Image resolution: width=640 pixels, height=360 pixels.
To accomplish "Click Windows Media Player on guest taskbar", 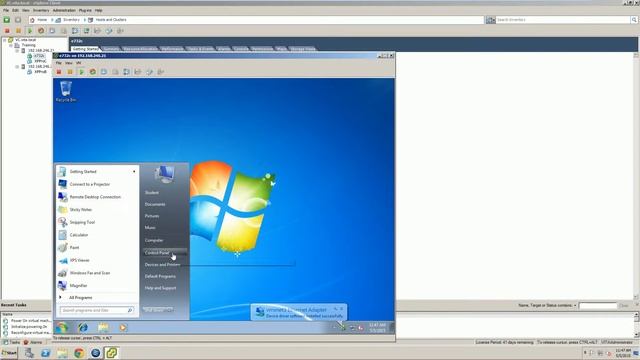I will (x=123, y=327).
